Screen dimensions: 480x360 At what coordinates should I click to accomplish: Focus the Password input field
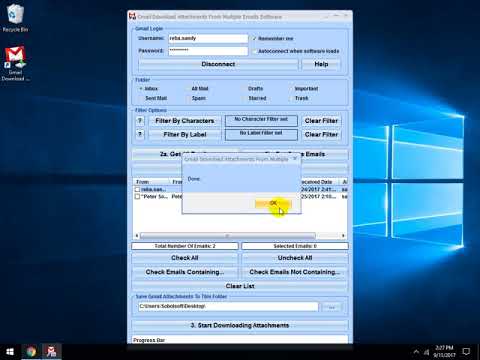tap(208, 51)
